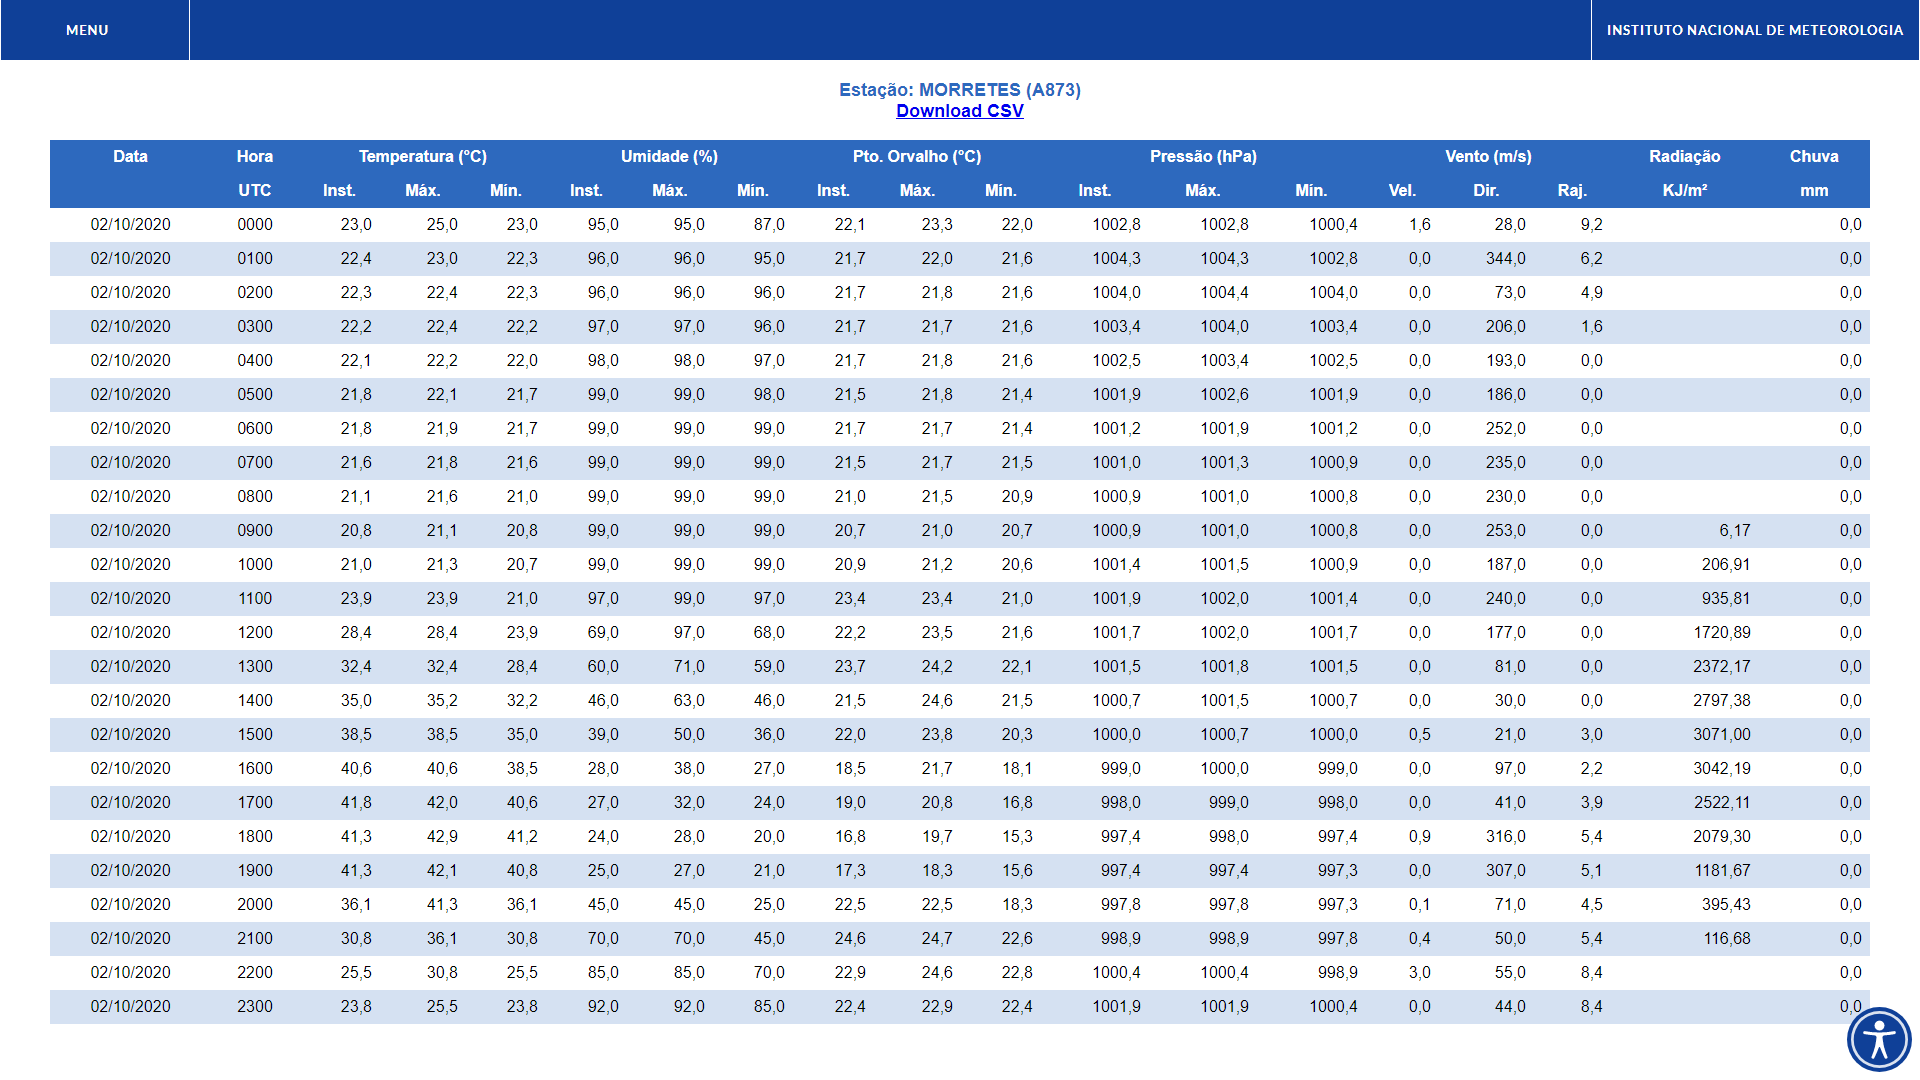Viewport: 1920px width, 1080px height.
Task: Click dew point value 24,6 at 2100
Action: click(x=849, y=938)
